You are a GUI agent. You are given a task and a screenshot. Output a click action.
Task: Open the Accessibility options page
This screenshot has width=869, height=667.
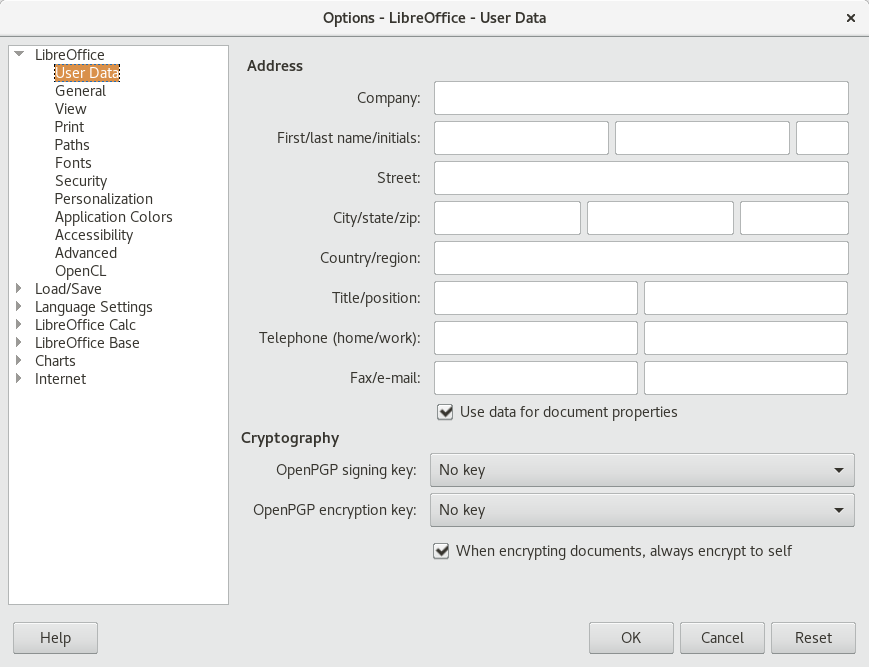point(94,235)
